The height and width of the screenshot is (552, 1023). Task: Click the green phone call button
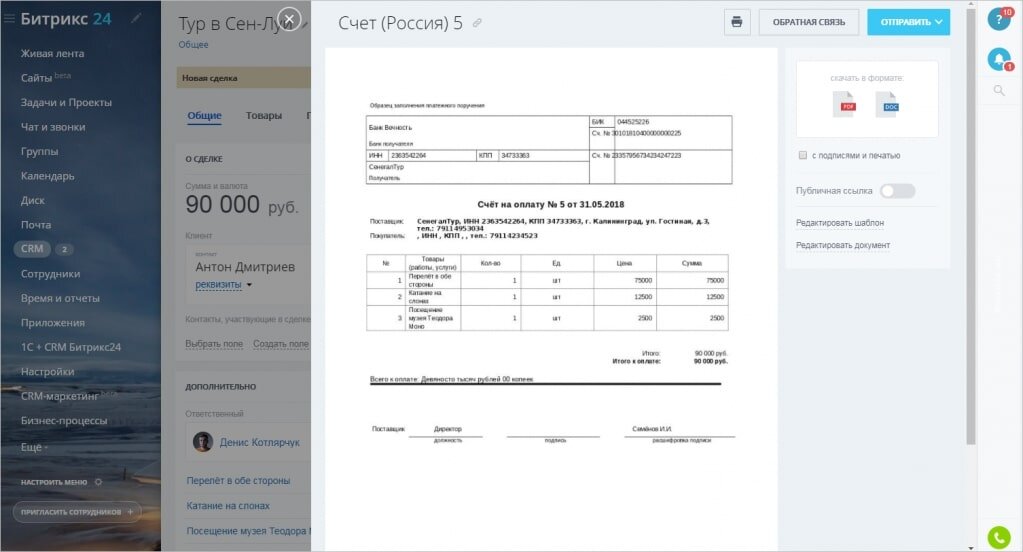click(999, 537)
